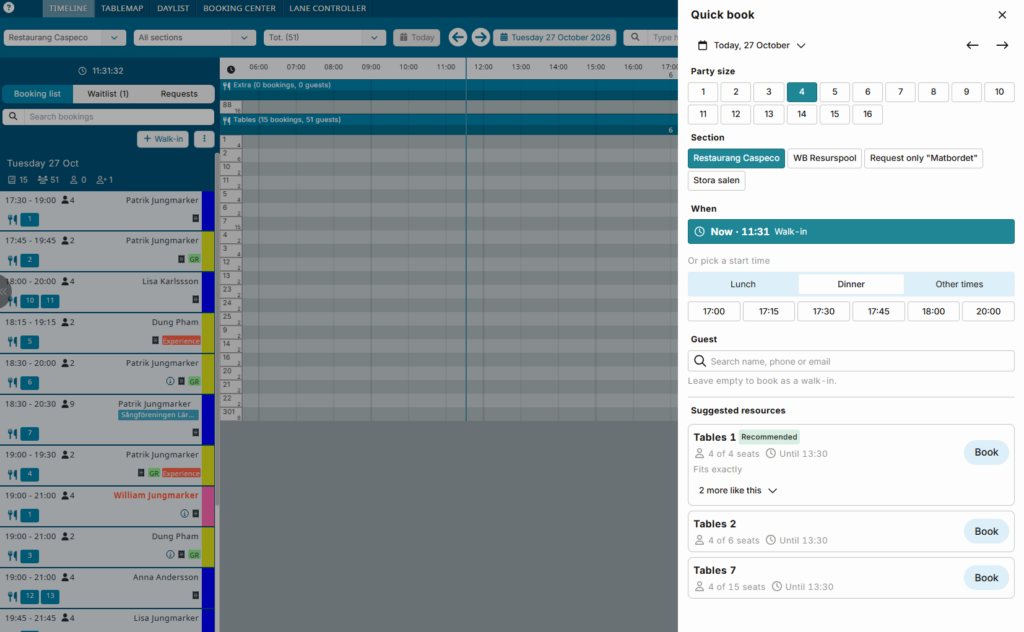The height and width of the screenshot is (632, 1024).
Task: Collapse the sidebar with left-edge handle
Action: [x=4, y=291]
